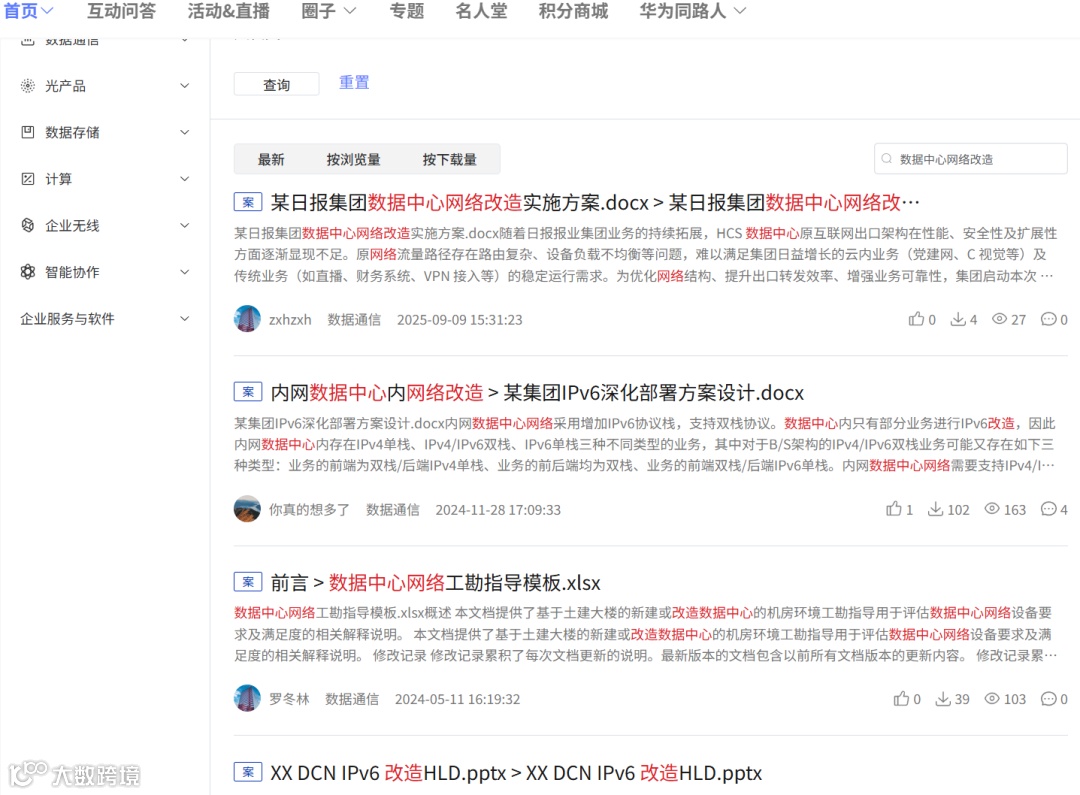Like the zxhzxh post via its thumbs-up icon
The image size is (1080, 795).
[916, 319]
